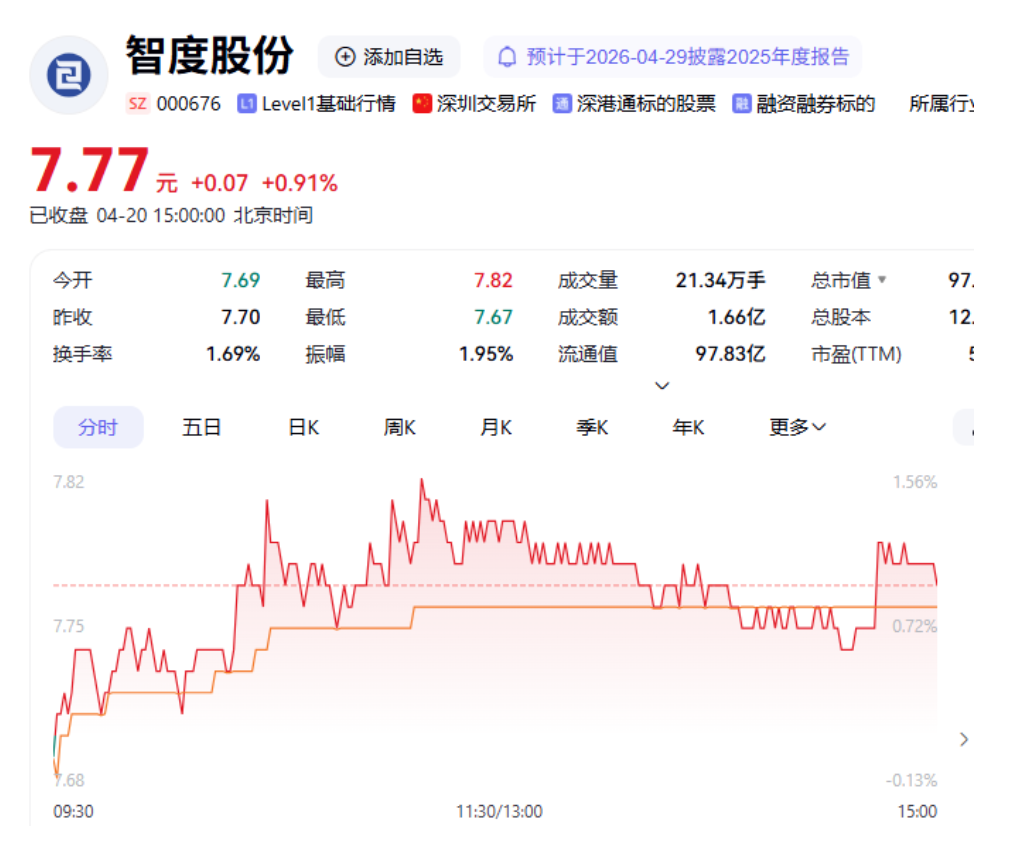Click the 成交量 value 21.34万手
The width and height of the screenshot is (1014, 855).
pos(720,280)
